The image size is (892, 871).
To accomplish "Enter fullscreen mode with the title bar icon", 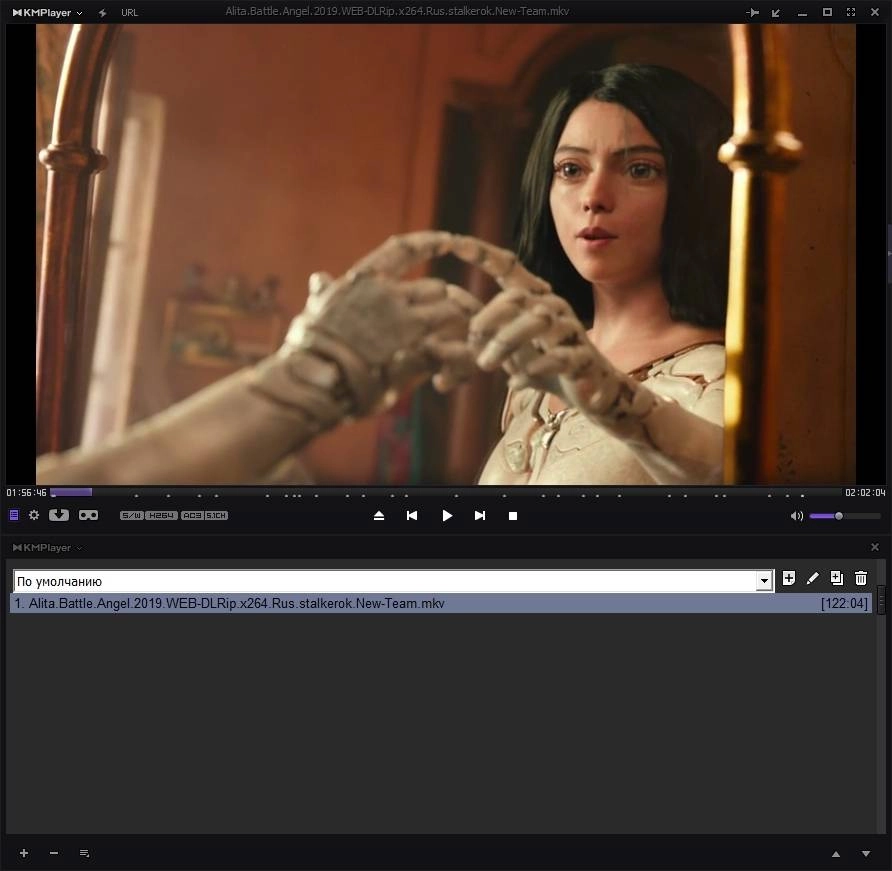I will tap(851, 13).
